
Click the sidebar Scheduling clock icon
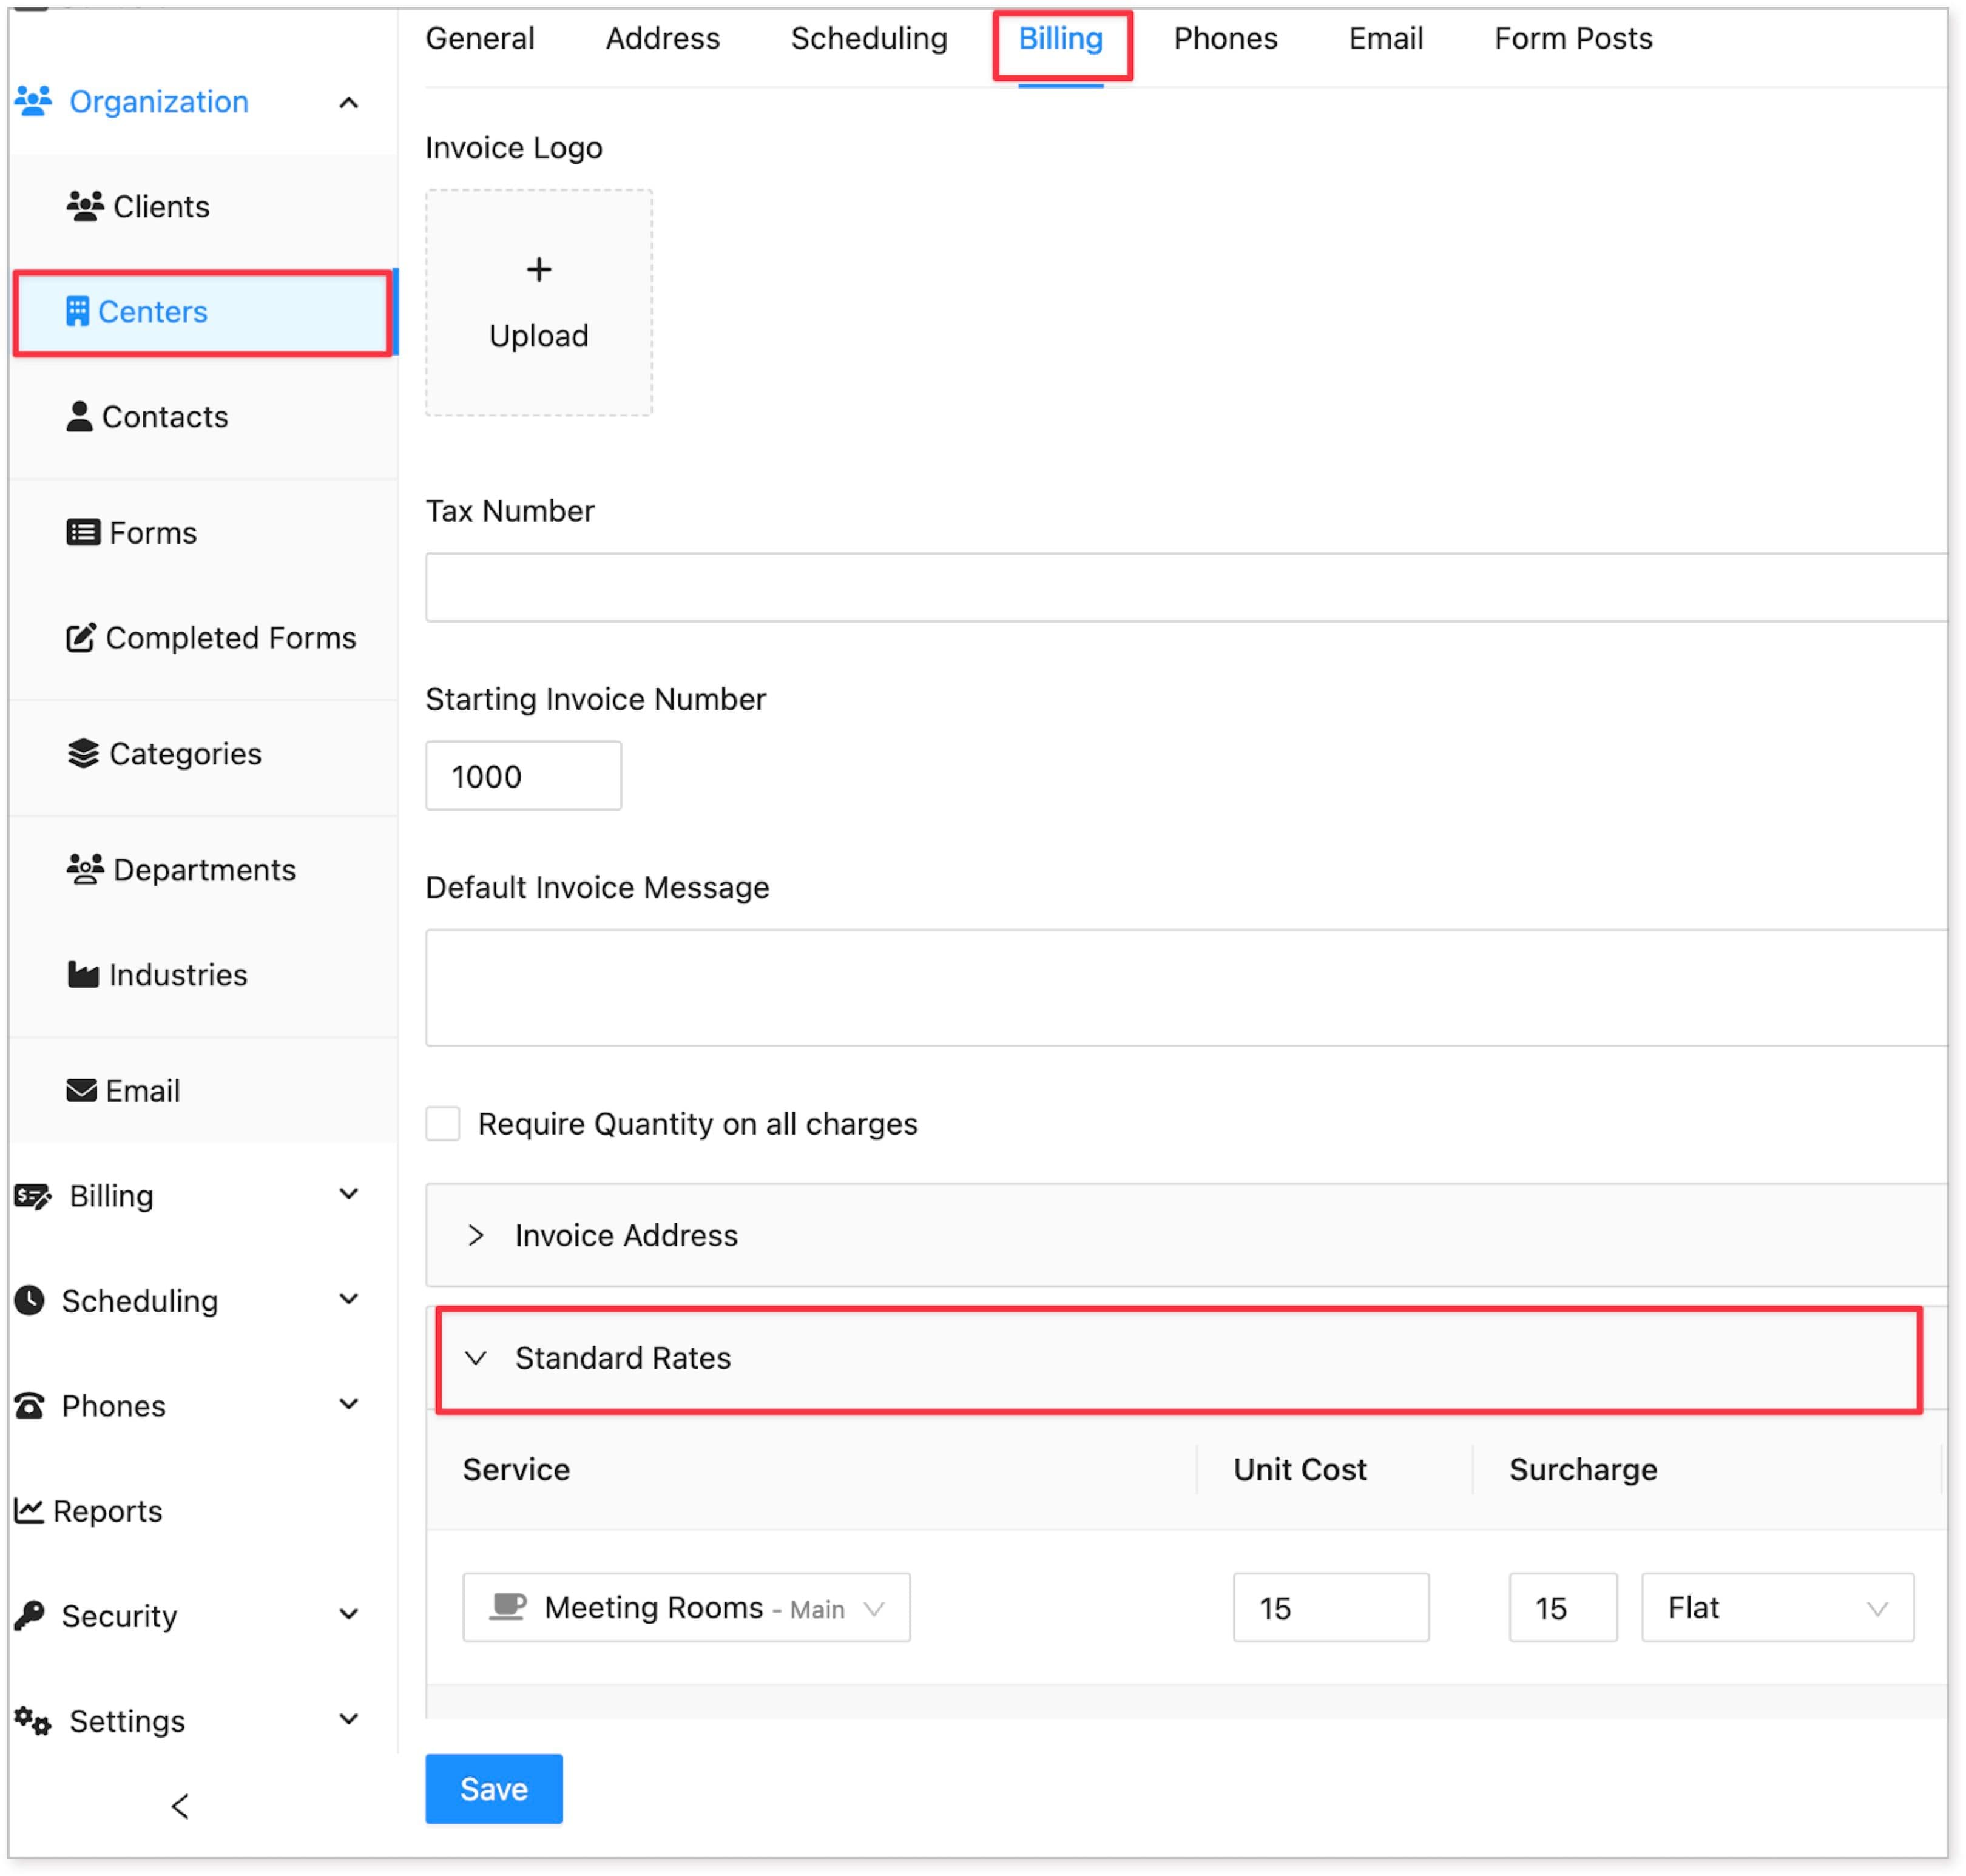tap(29, 1300)
